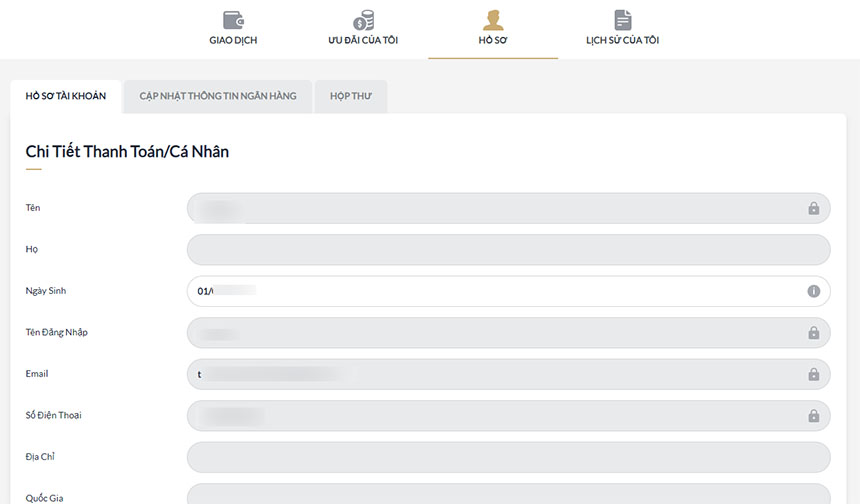Viewport: 860px width, 504px height.
Task: Click the Họ input field
Action: [508, 250]
